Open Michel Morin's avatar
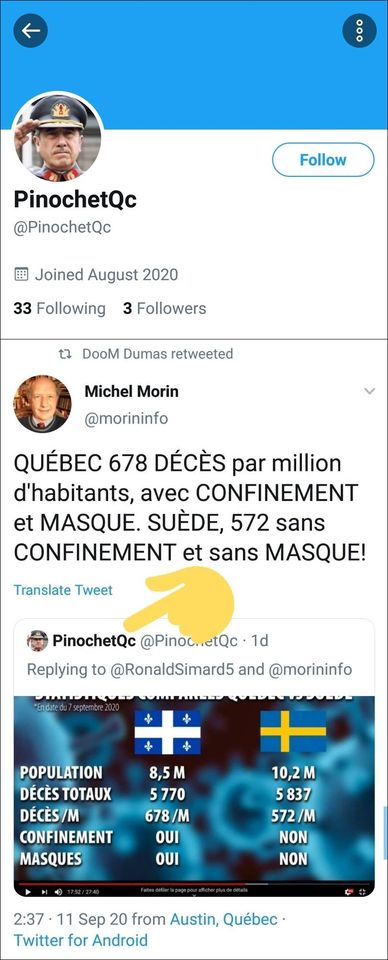The width and height of the screenshot is (388, 960). pos(42,404)
